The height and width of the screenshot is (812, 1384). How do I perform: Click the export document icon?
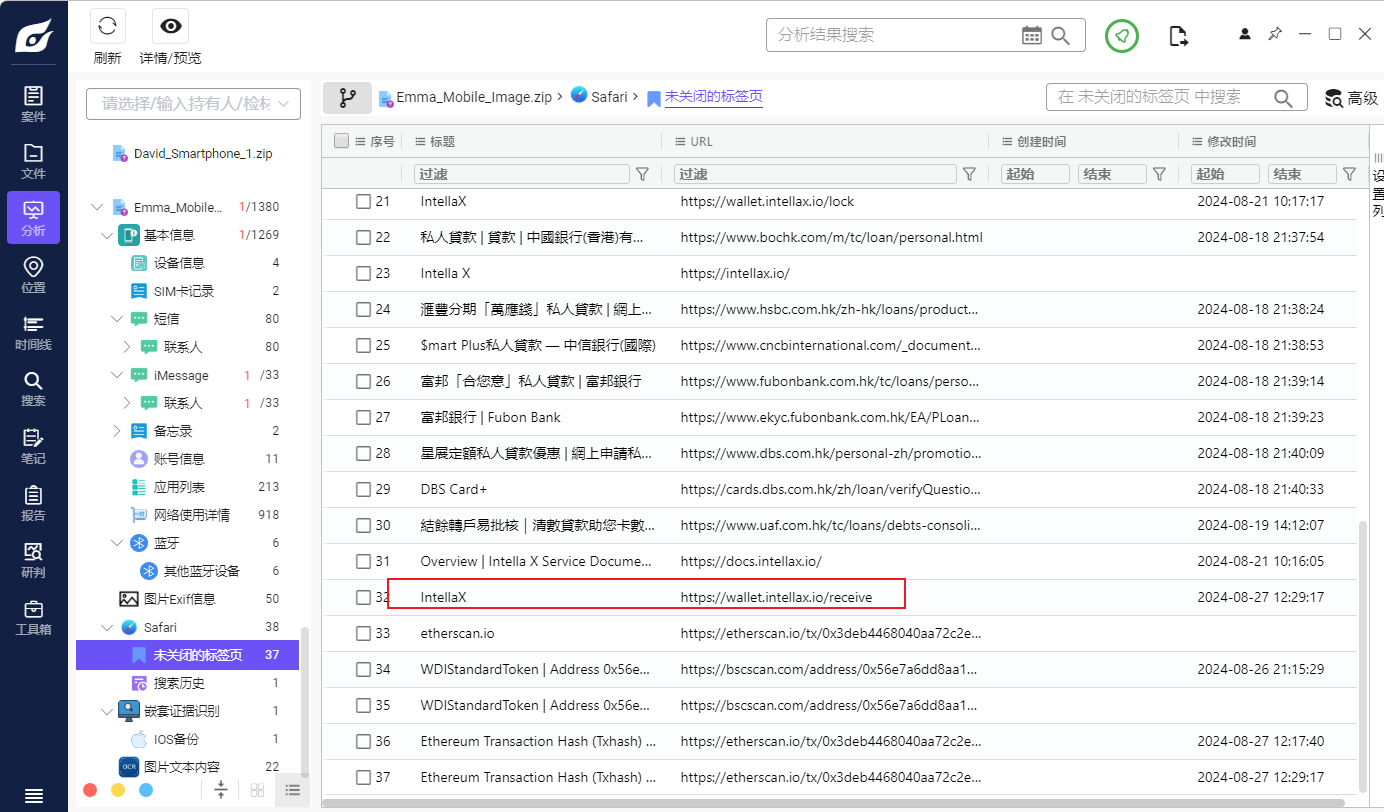pyautogui.click(x=1179, y=36)
